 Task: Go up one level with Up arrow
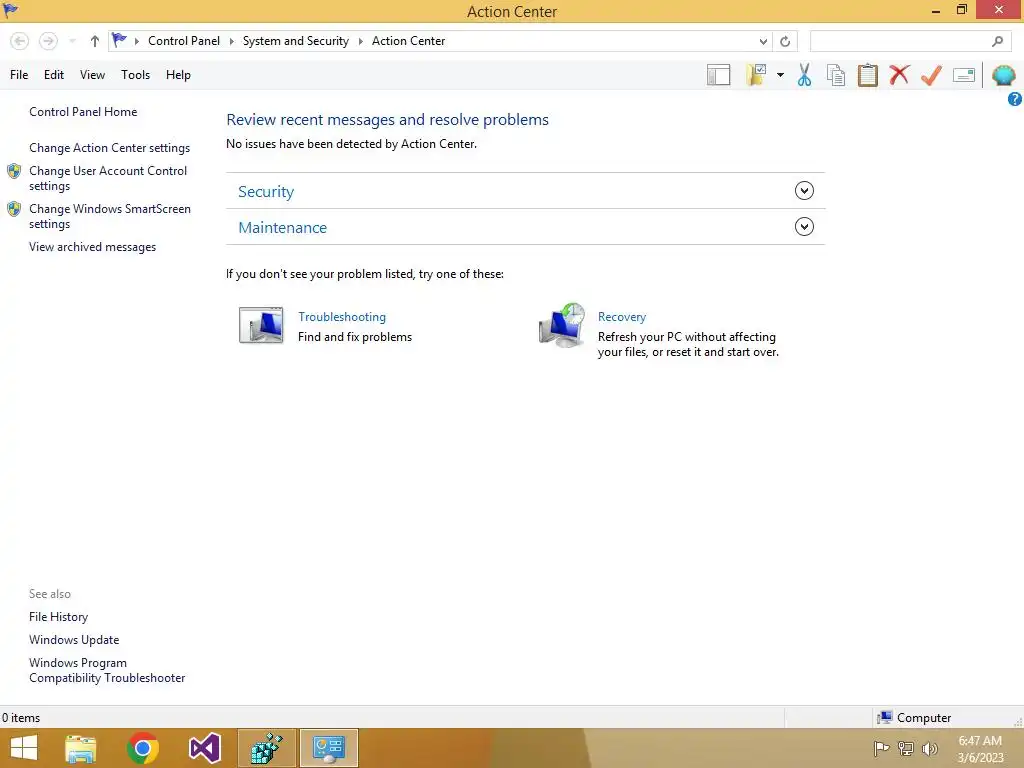click(95, 41)
